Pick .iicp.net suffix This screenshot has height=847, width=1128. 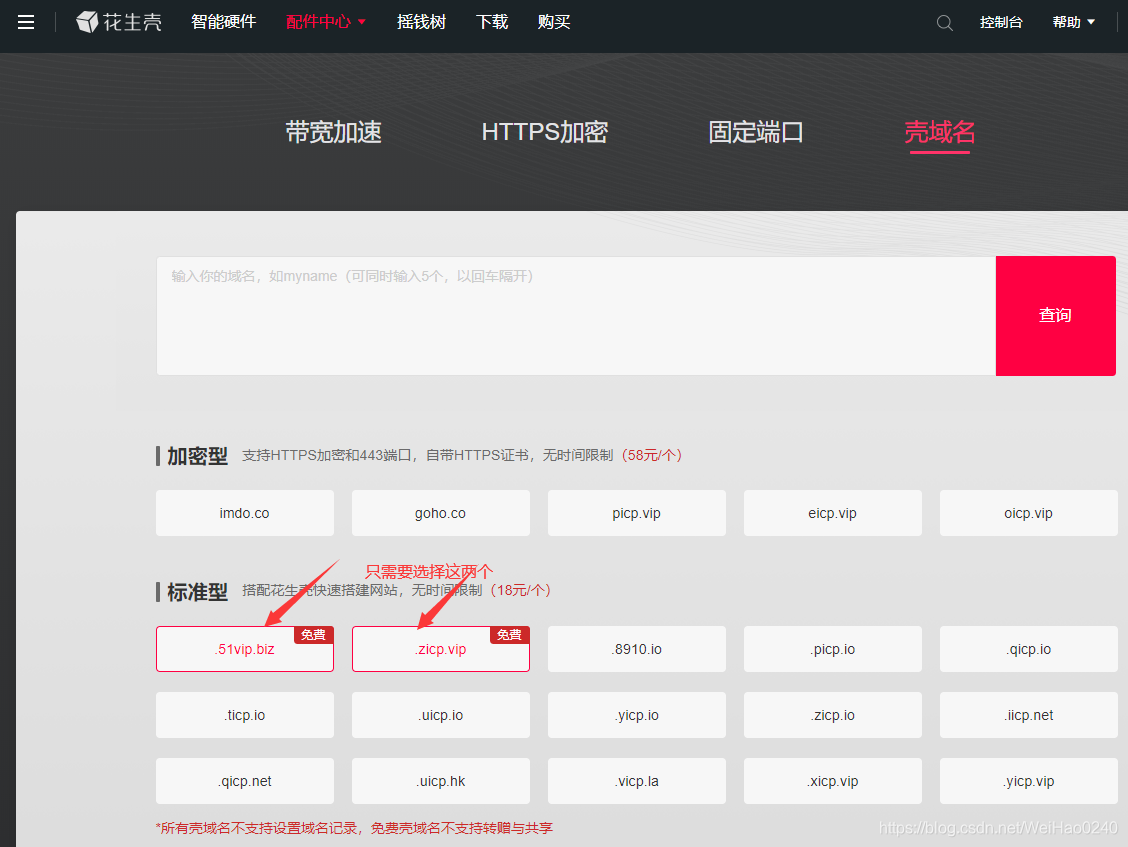tap(1029, 715)
